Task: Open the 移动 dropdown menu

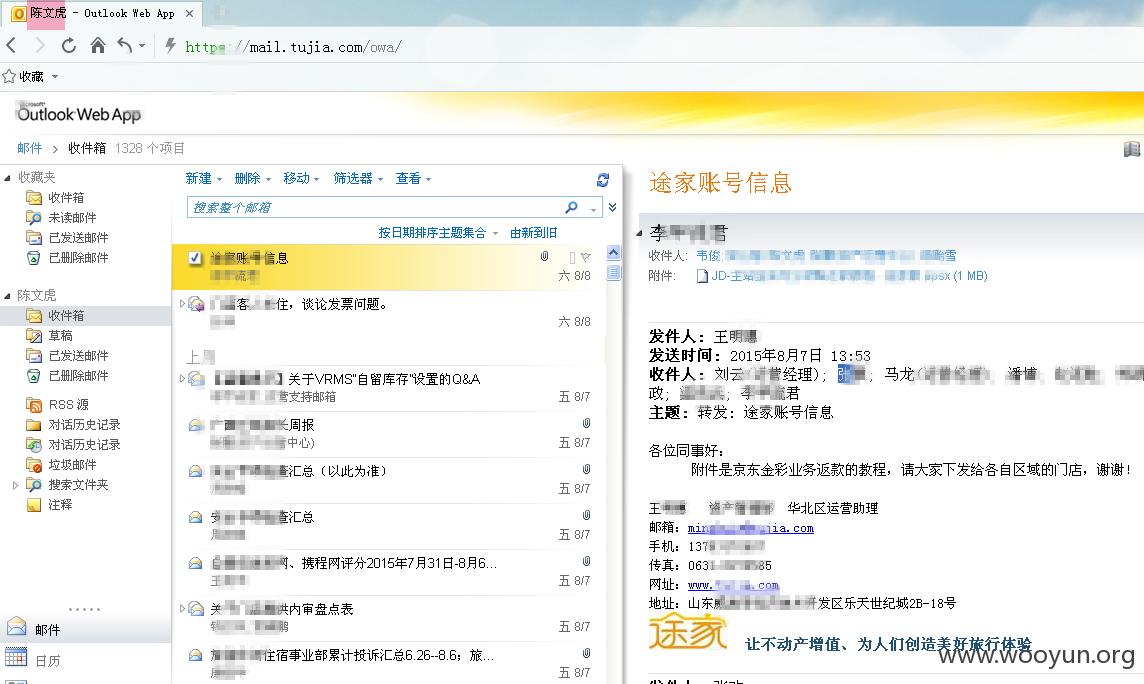Action: (x=301, y=179)
